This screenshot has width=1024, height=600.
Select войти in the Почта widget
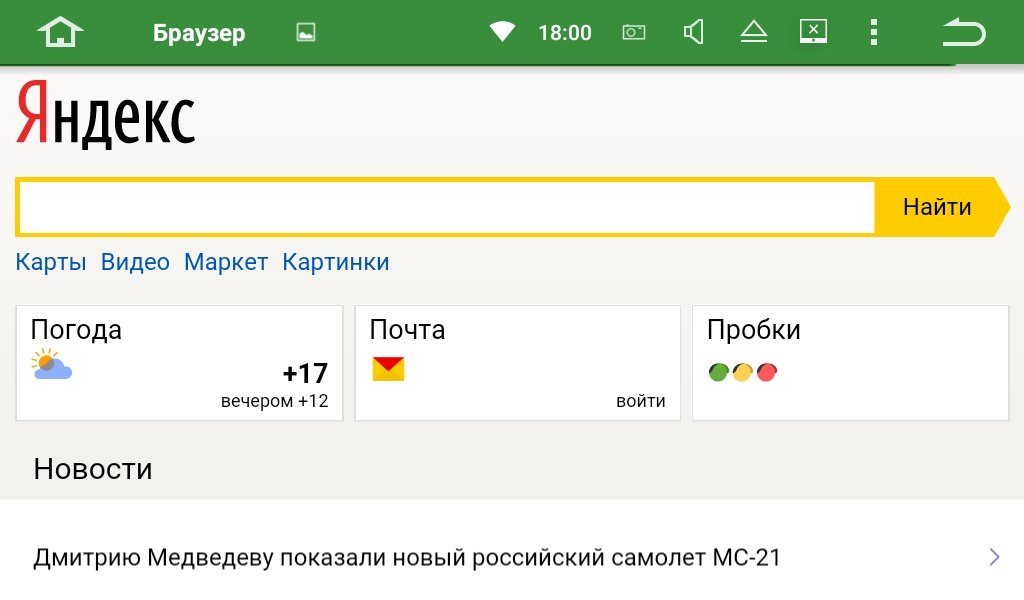(641, 400)
